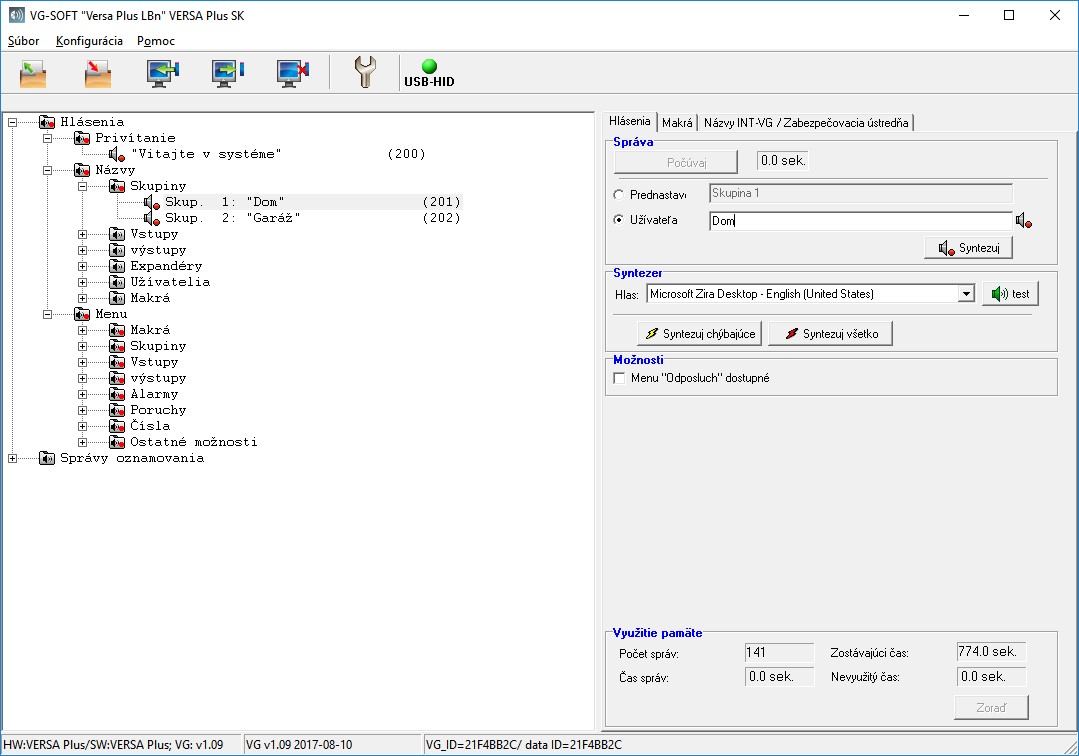This screenshot has width=1079, height=756.
Task: Click the green USB-HID status indicator
Action: click(429, 67)
